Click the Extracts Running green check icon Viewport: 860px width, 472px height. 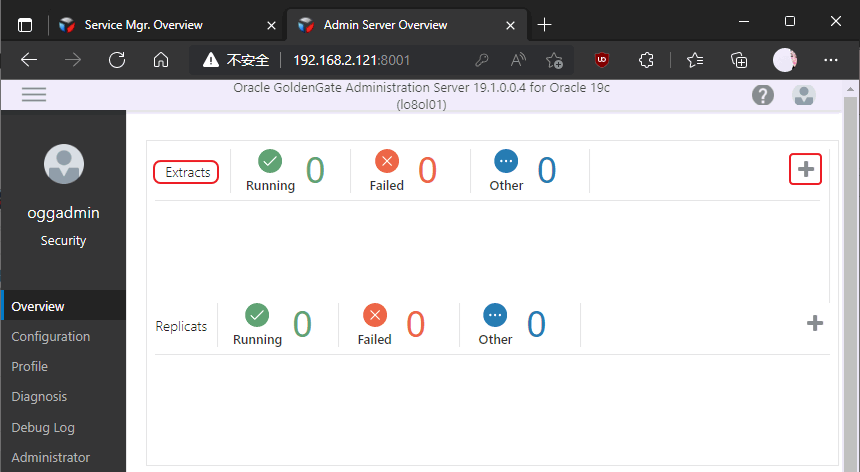tap(270, 161)
